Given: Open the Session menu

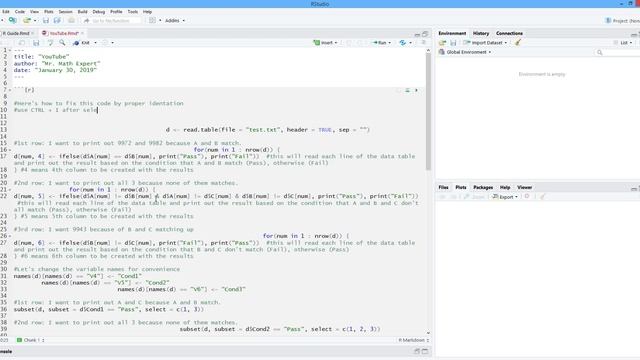Looking at the screenshot, I should (x=65, y=12).
